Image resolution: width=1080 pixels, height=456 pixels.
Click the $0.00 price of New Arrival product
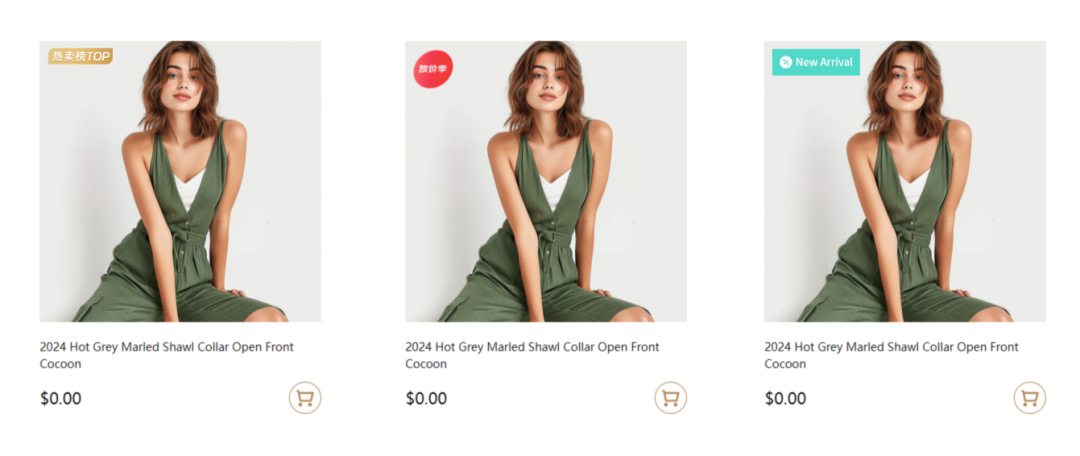click(785, 399)
